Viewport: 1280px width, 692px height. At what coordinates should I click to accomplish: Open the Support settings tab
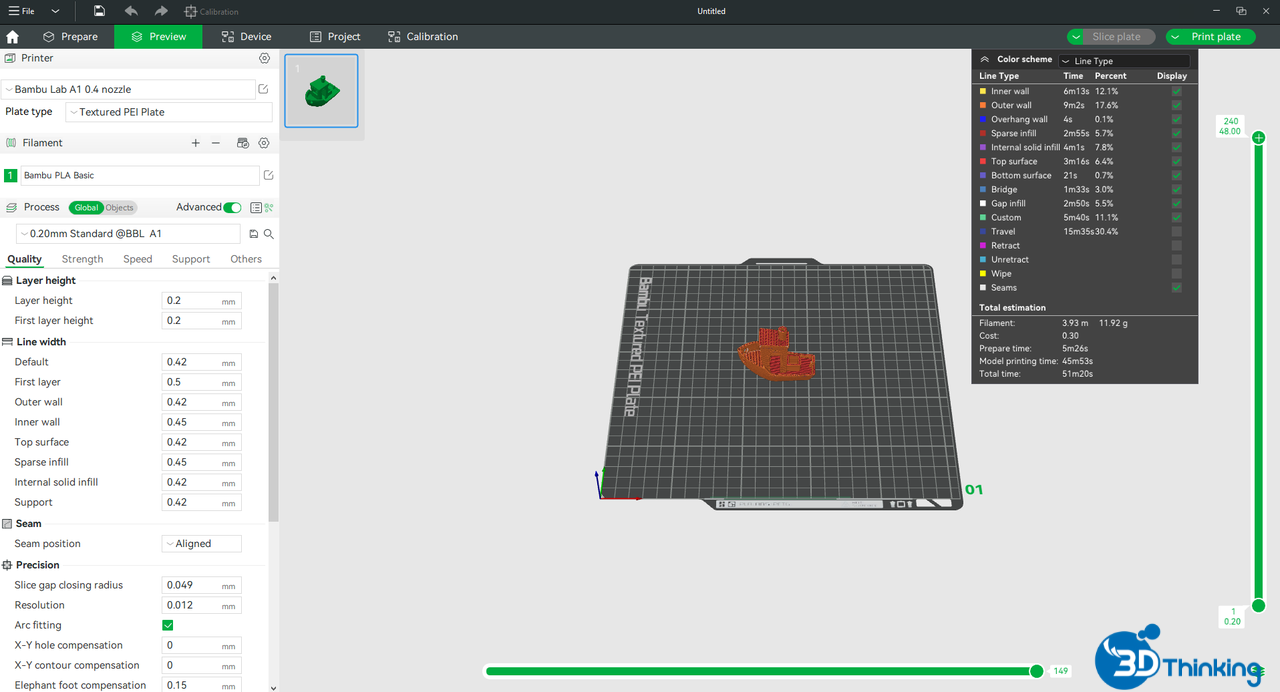(x=191, y=259)
